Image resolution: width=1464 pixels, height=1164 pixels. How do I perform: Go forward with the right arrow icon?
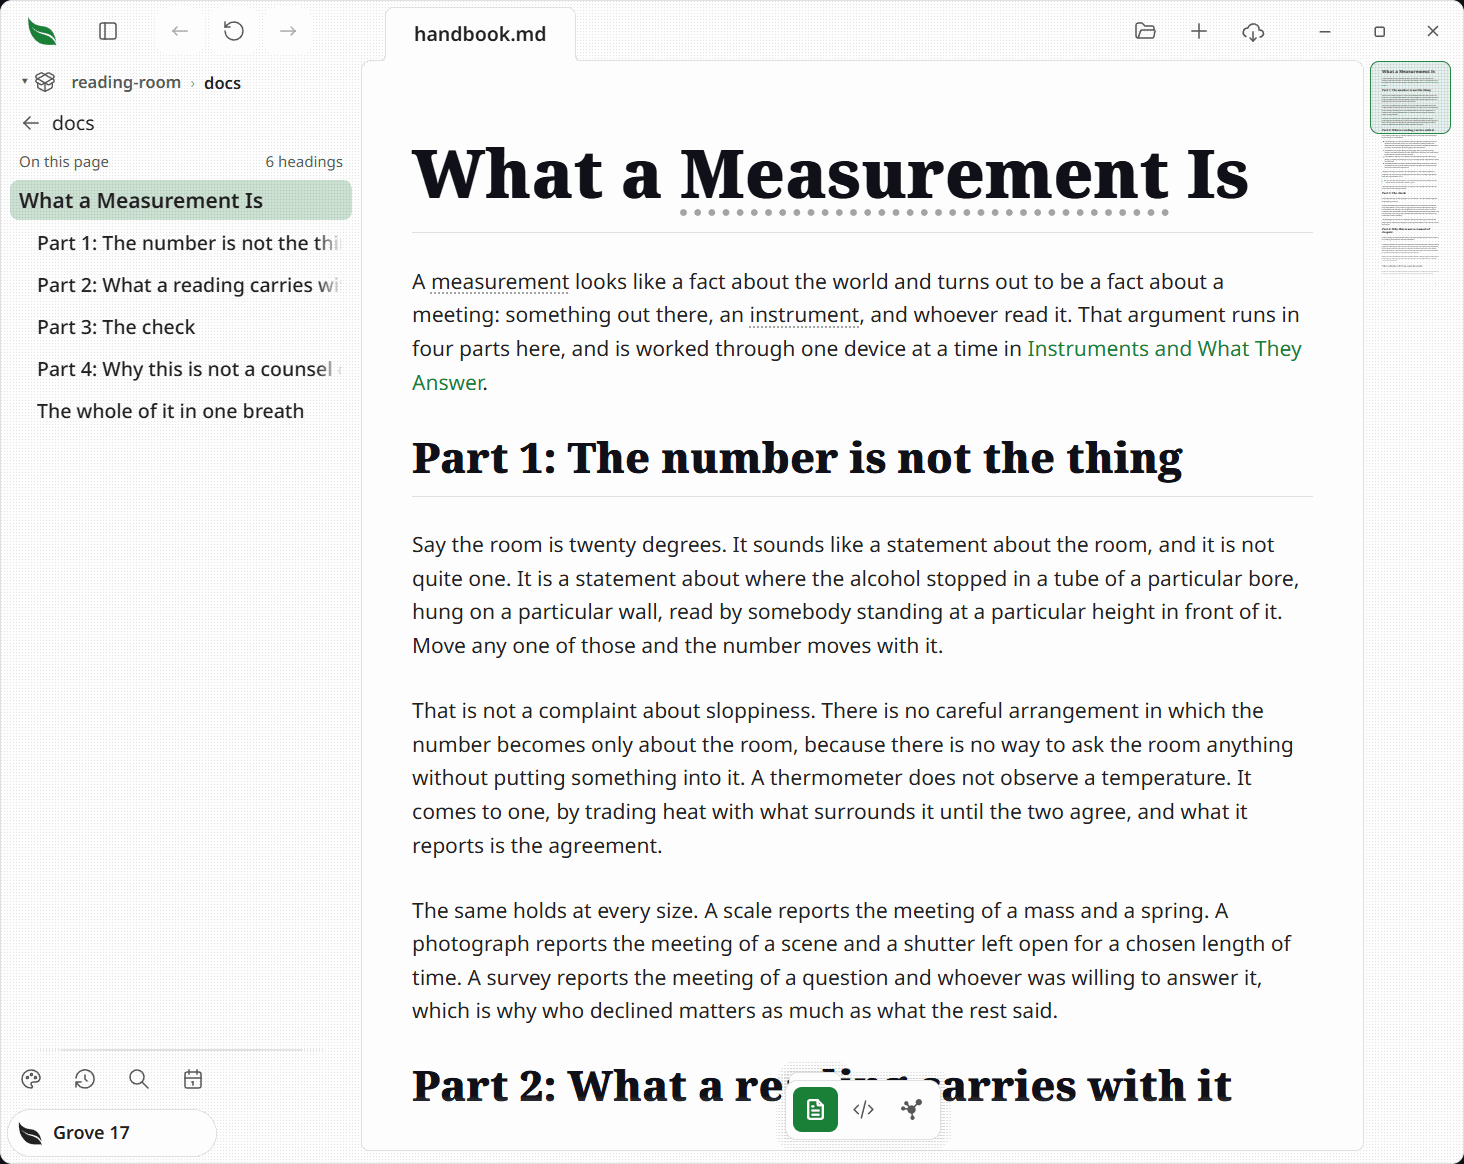(288, 31)
